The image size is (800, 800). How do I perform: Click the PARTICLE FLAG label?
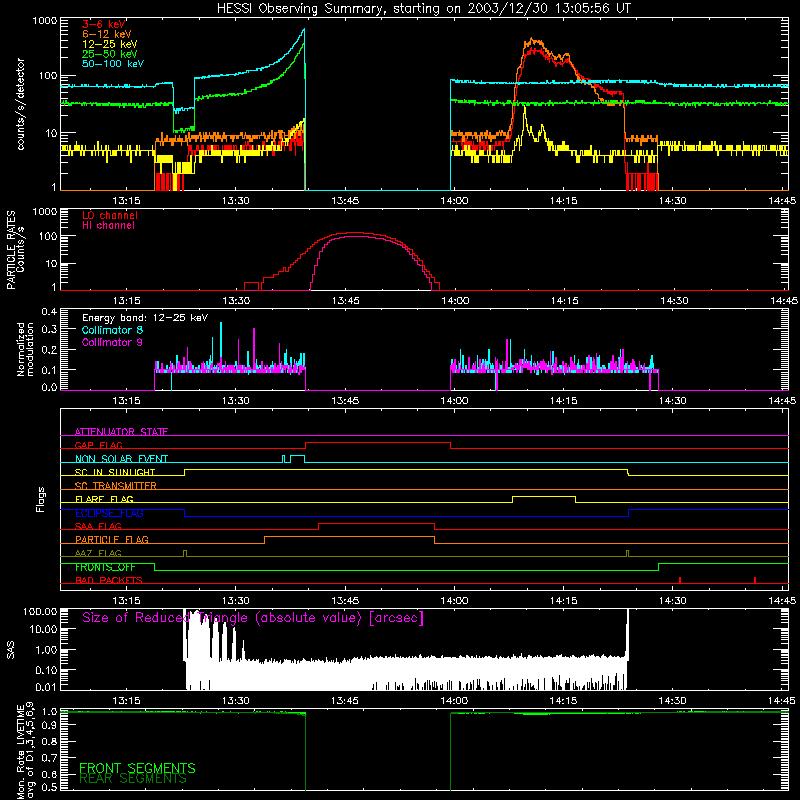(112, 539)
